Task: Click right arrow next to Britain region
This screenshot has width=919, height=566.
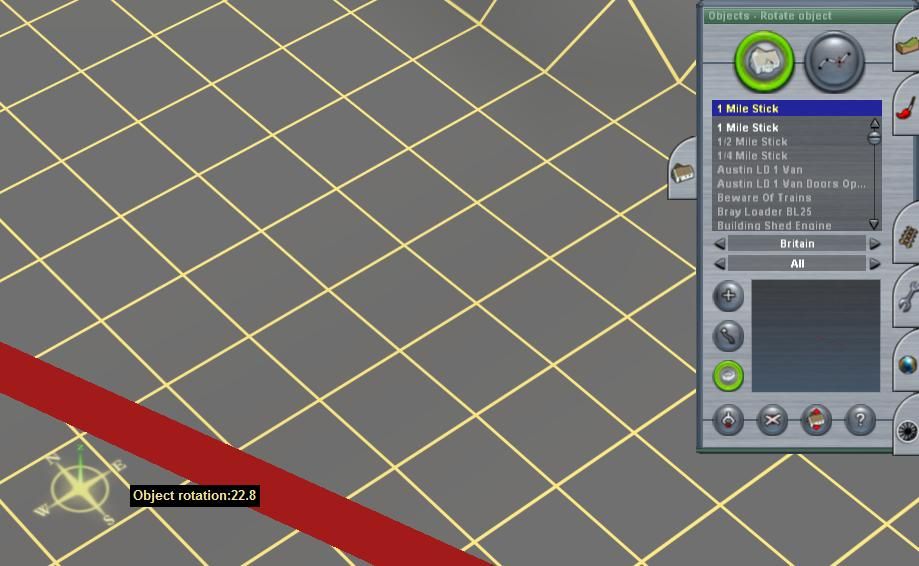Action: click(874, 244)
